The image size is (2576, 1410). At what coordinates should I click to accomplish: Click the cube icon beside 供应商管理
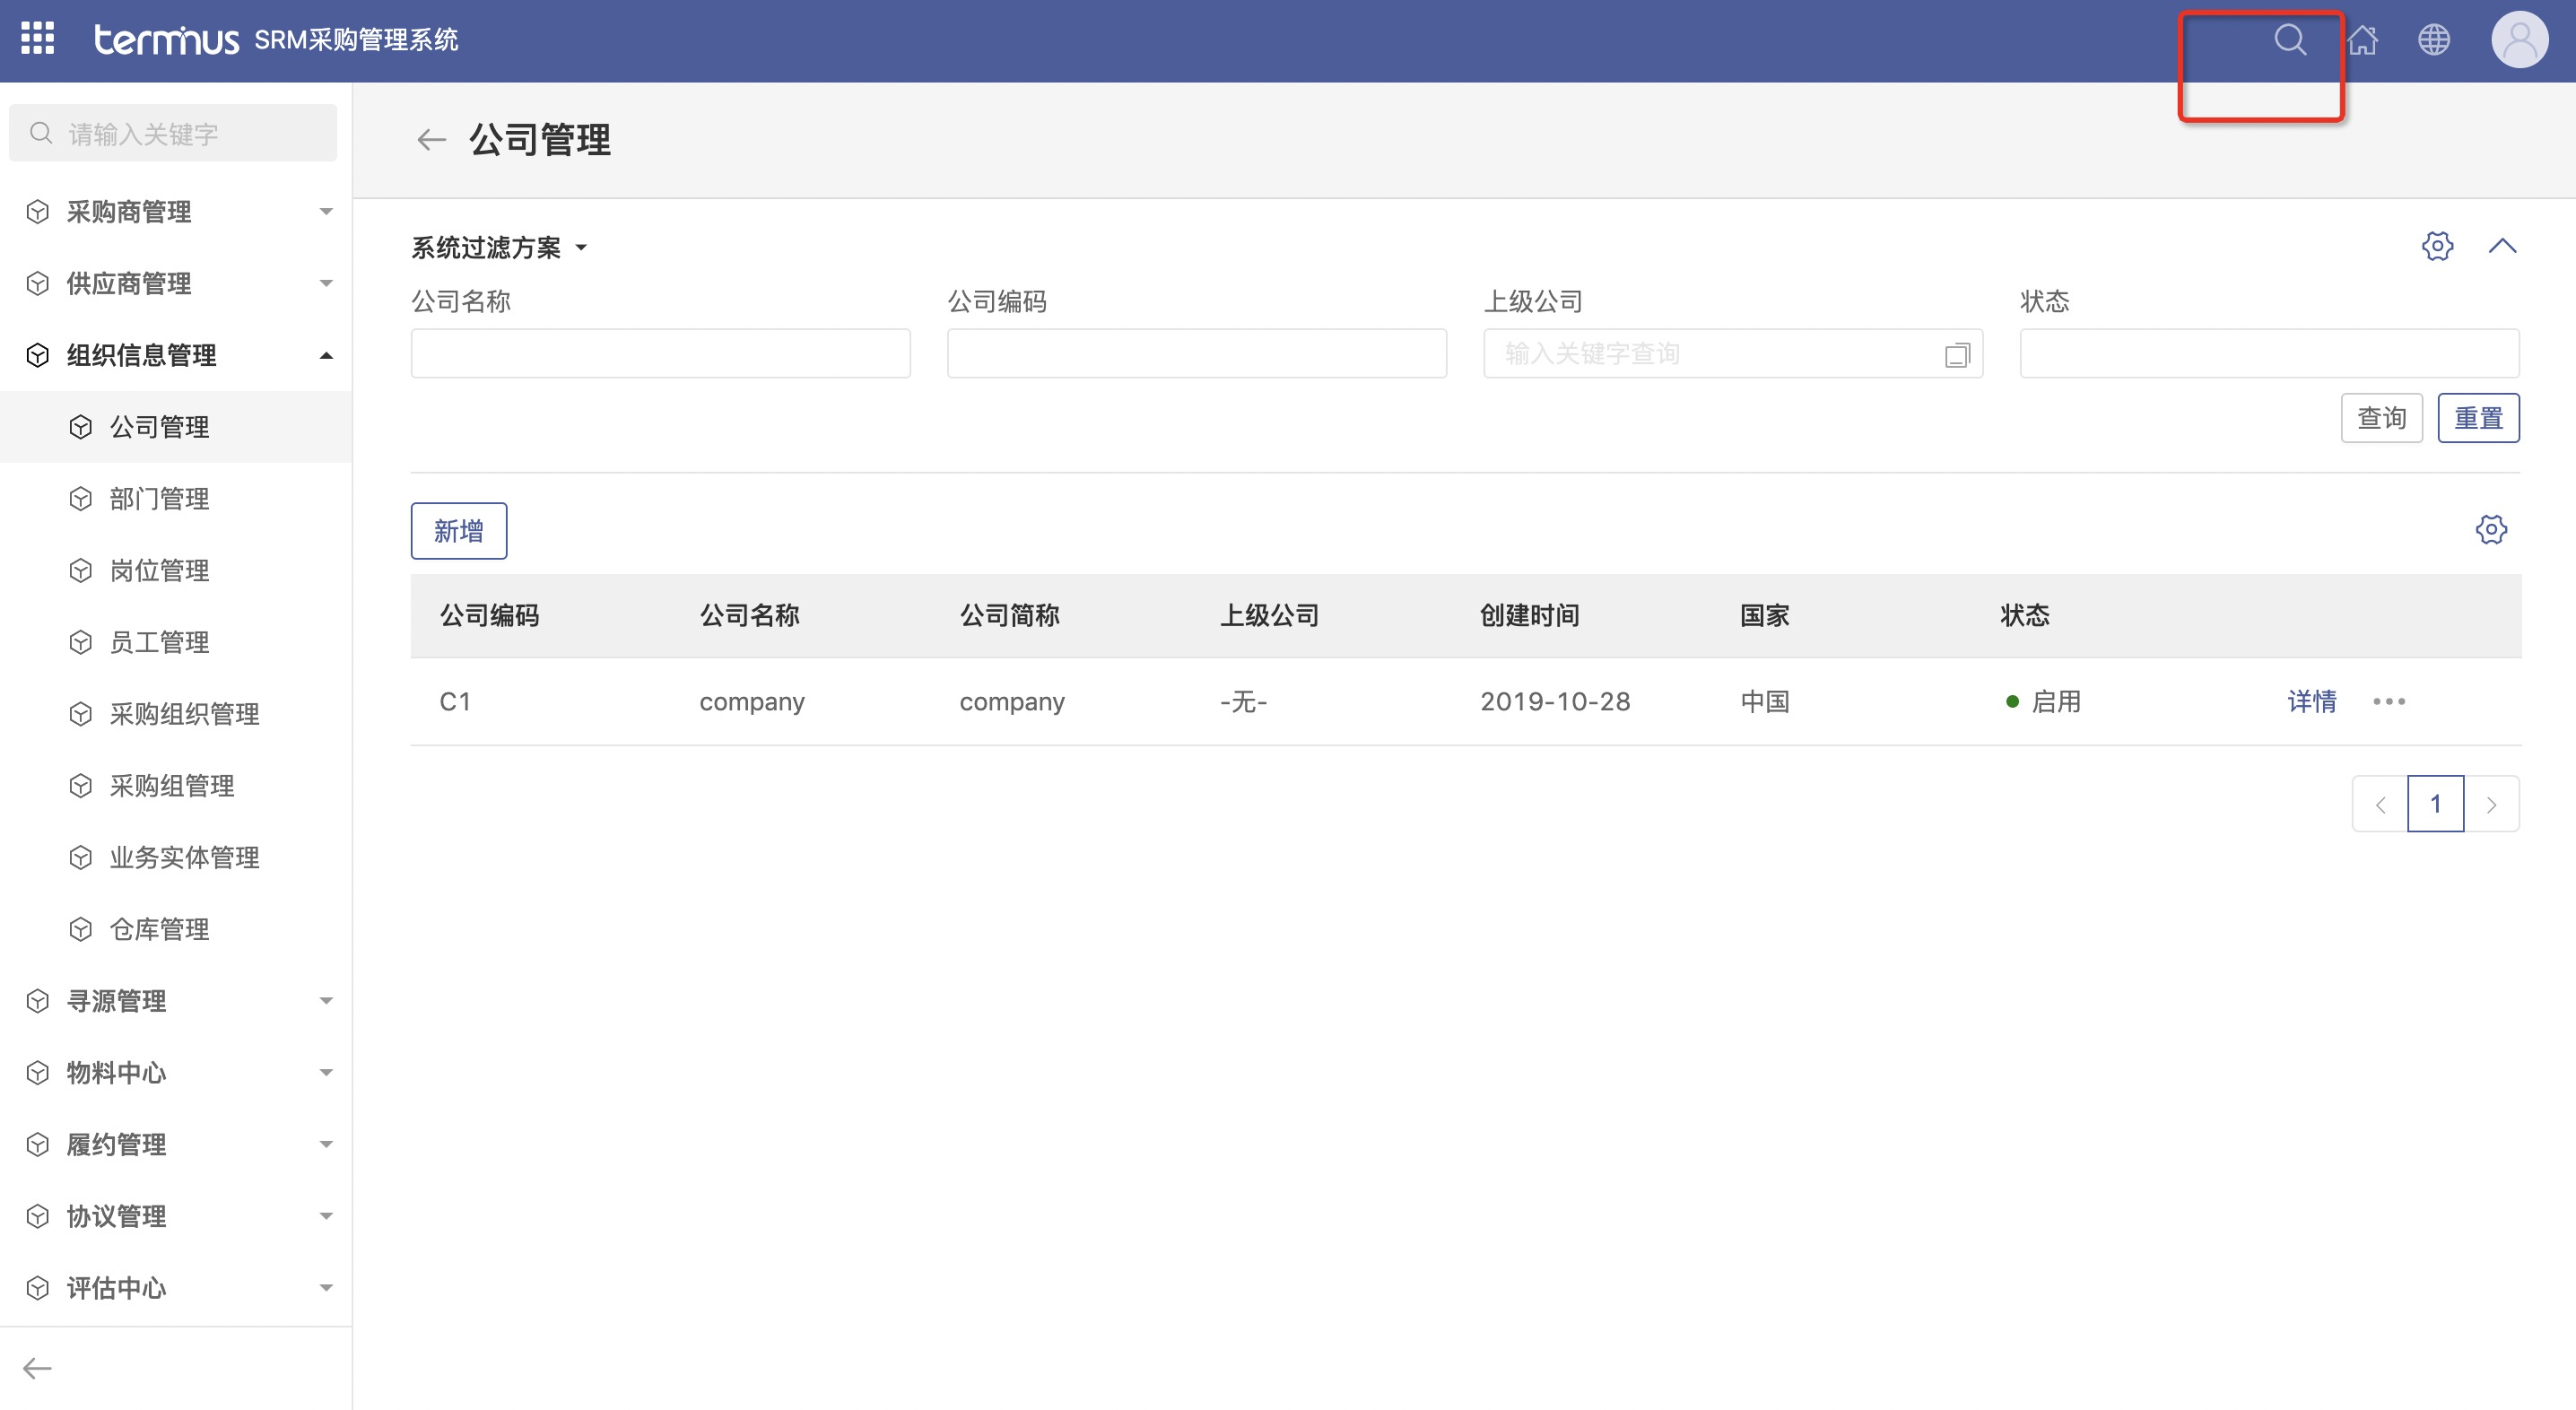tap(38, 284)
